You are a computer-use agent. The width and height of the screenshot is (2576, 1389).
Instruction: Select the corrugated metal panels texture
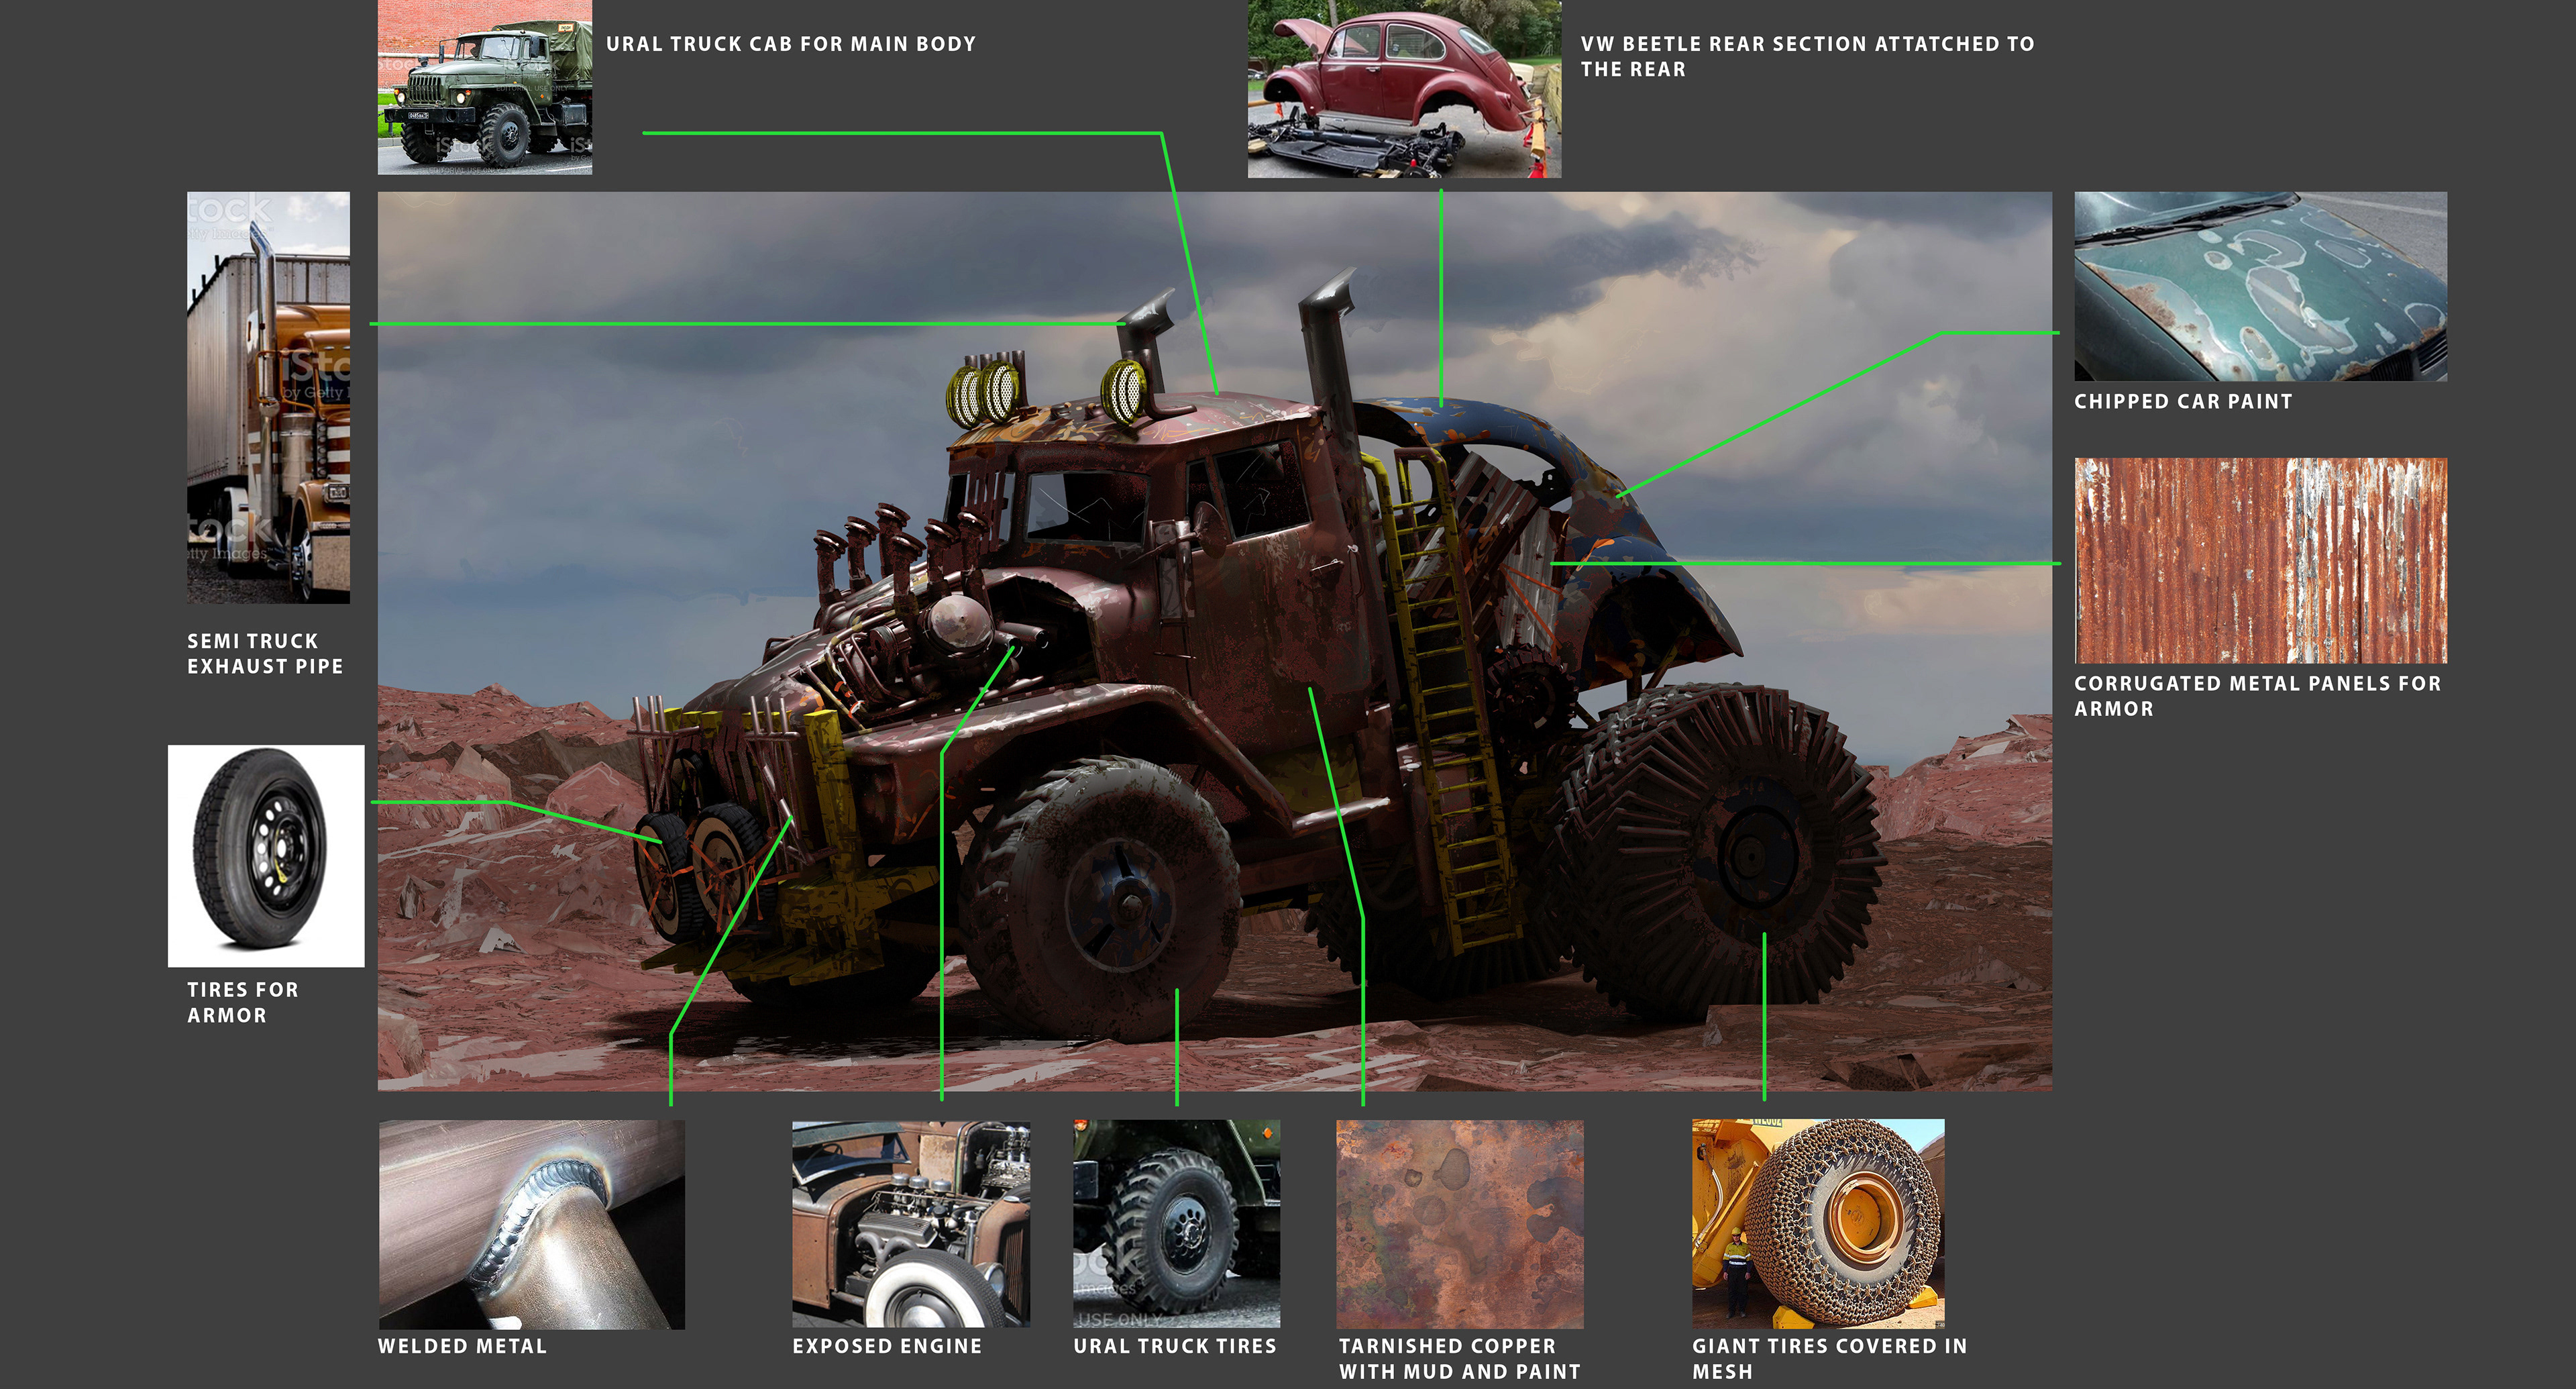tap(2260, 560)
